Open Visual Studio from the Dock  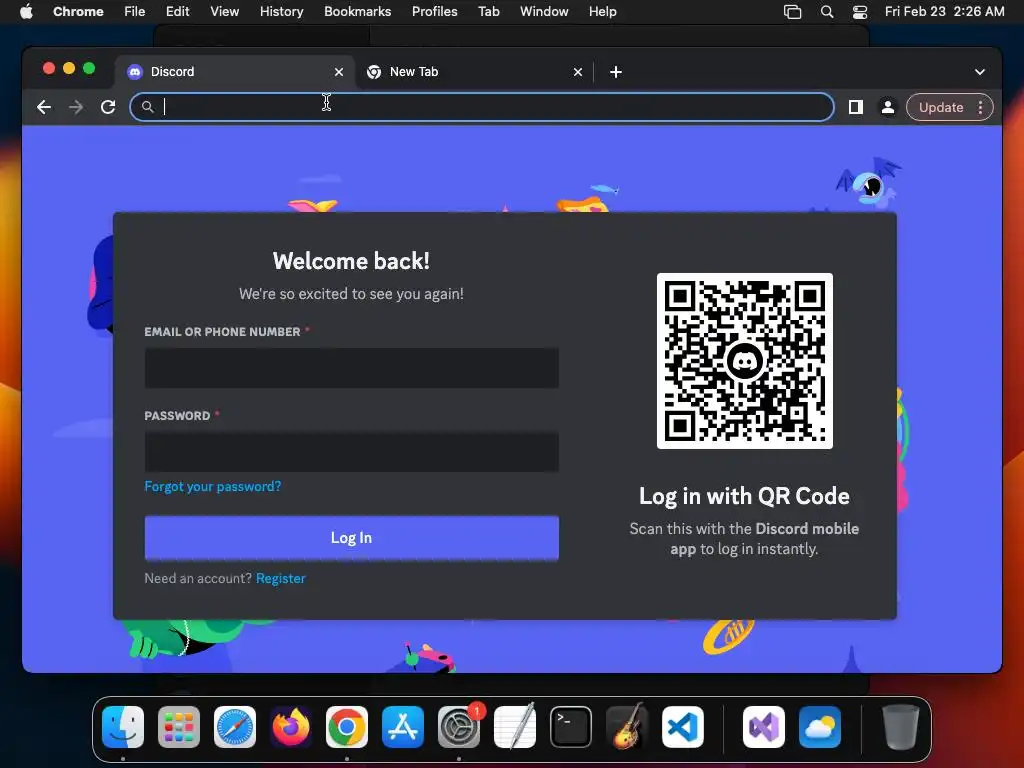(764, 727)
